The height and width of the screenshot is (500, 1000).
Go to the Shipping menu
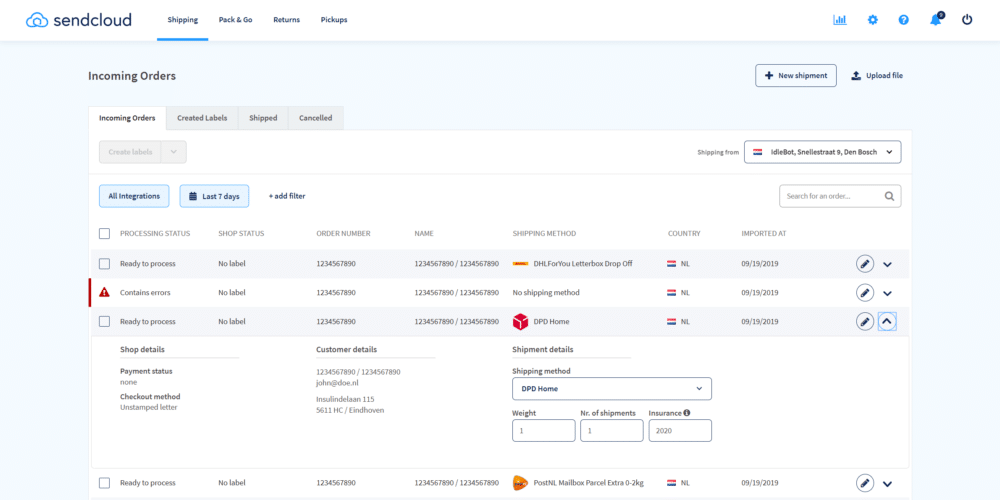(x=182, y=20)
